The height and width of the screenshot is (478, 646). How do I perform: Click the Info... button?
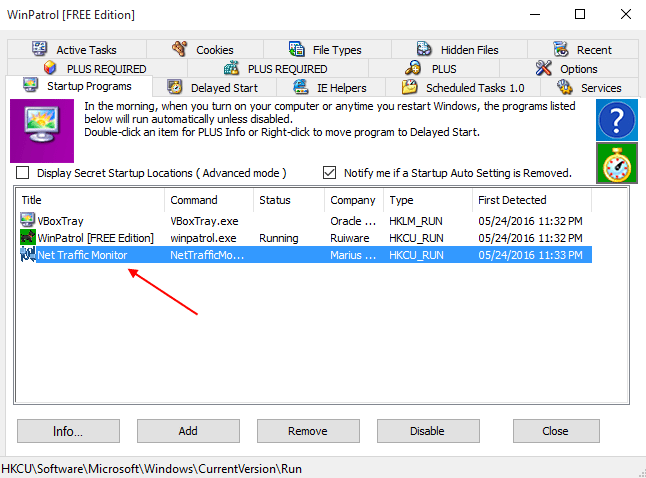(68, 431)
